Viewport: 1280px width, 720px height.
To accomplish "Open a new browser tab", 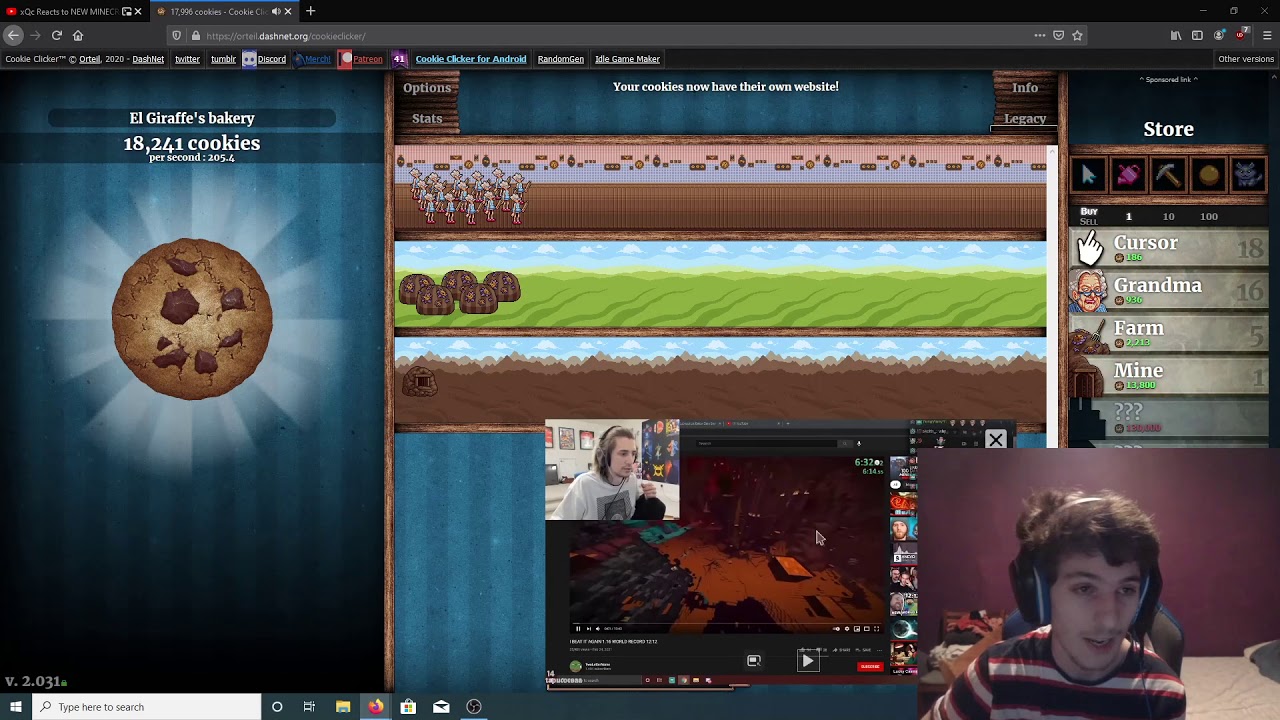I will [x=311, y=11].
